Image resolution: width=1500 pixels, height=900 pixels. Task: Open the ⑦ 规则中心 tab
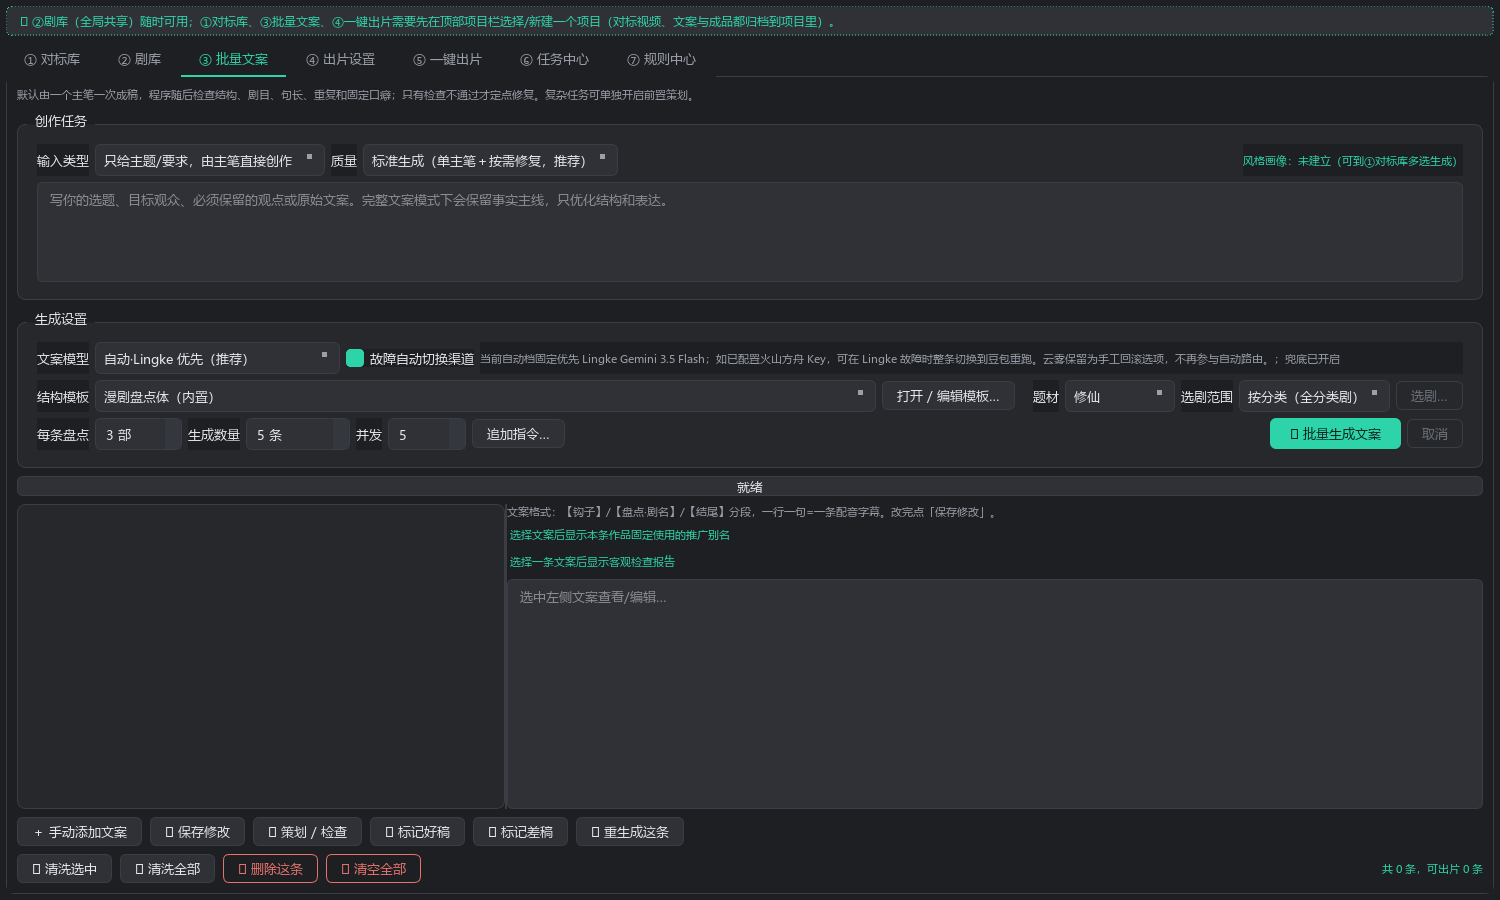661,60
